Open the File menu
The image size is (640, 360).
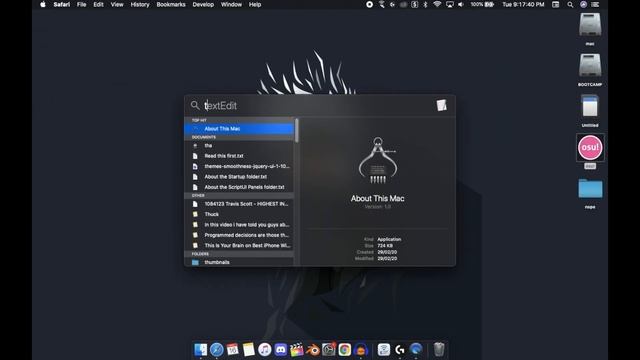click(82, 4)
